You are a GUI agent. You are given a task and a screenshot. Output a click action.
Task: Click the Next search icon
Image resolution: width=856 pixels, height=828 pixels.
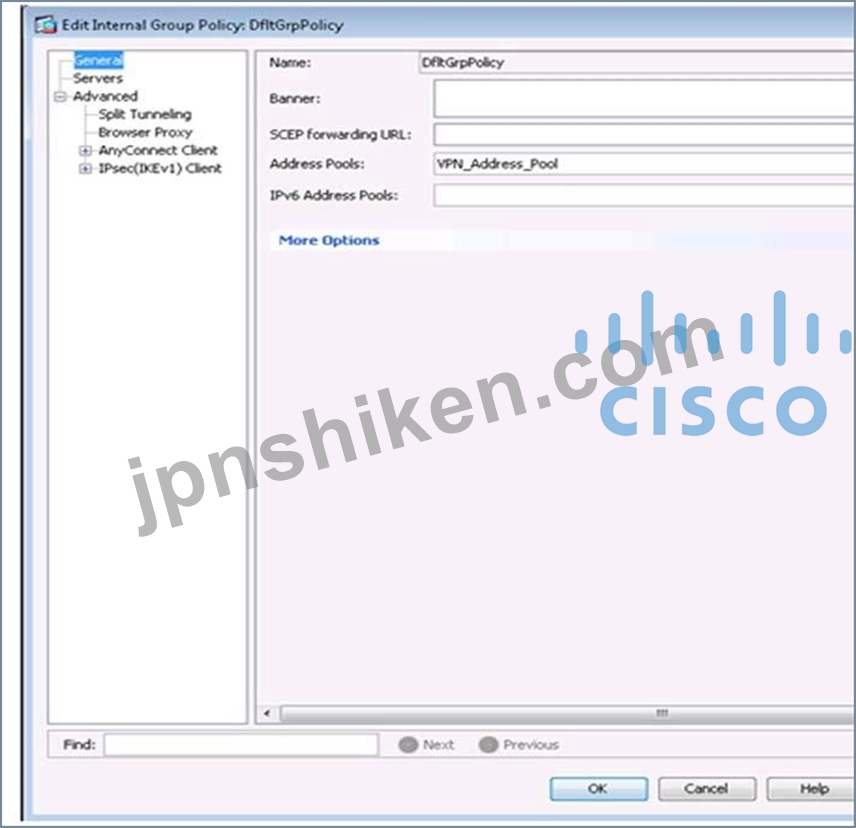[x=408, y=744]
